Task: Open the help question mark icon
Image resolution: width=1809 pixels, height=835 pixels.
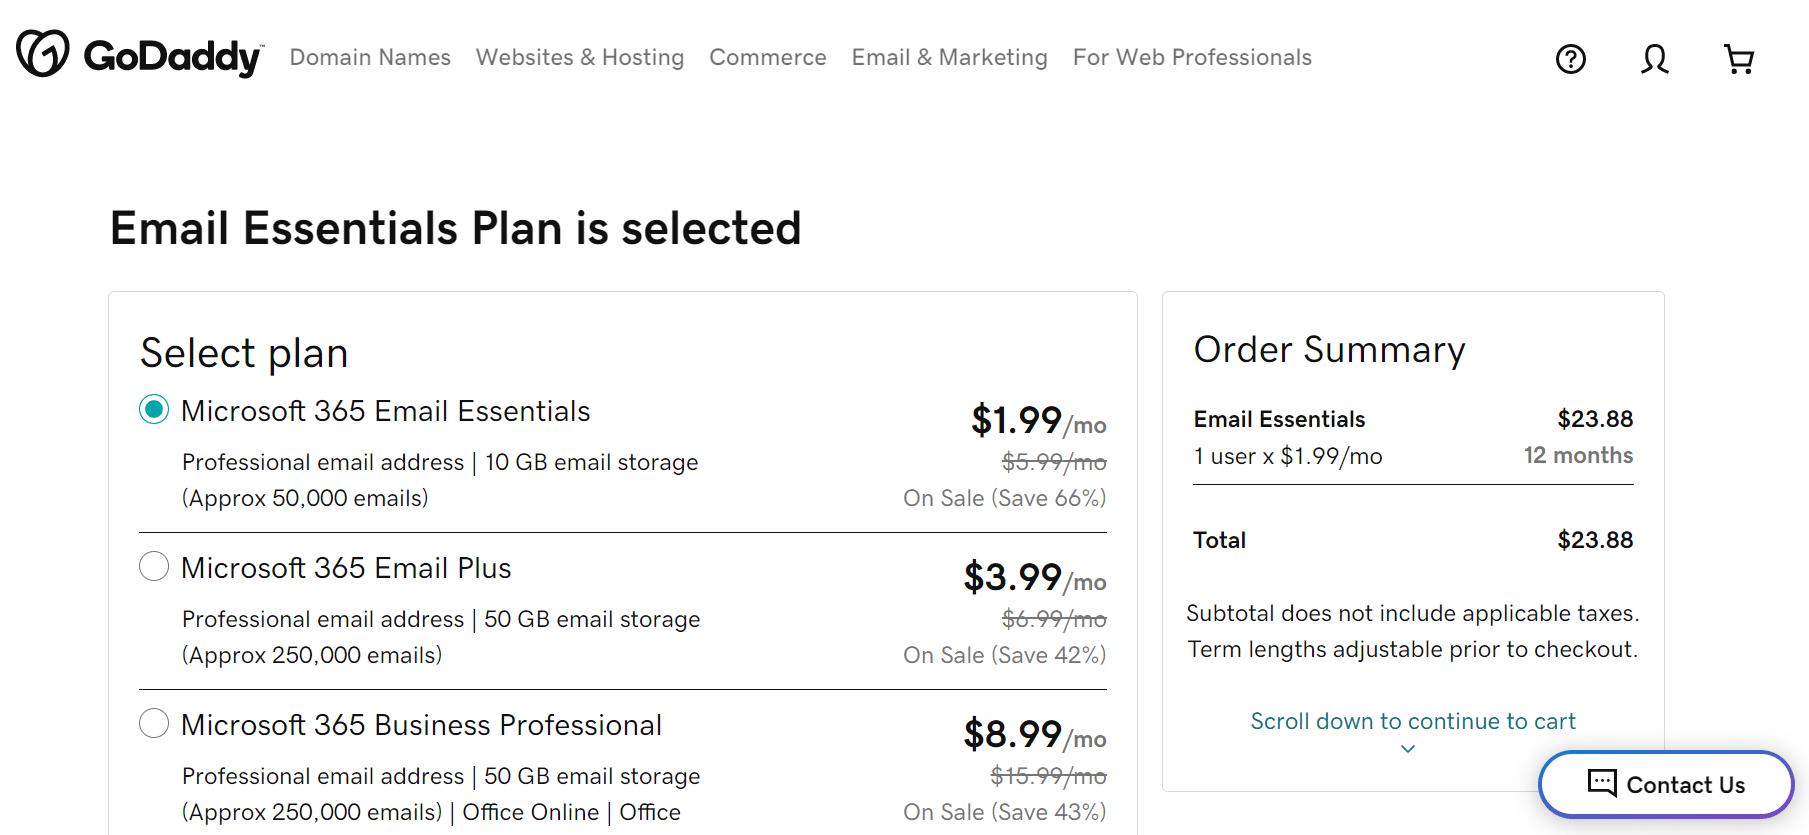Action: (1570, 59)
